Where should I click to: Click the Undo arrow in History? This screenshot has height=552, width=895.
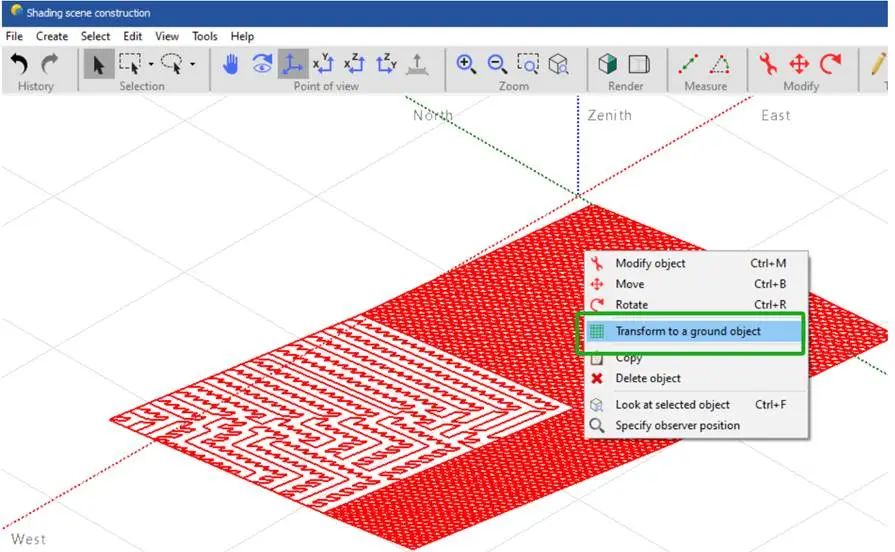19,64
